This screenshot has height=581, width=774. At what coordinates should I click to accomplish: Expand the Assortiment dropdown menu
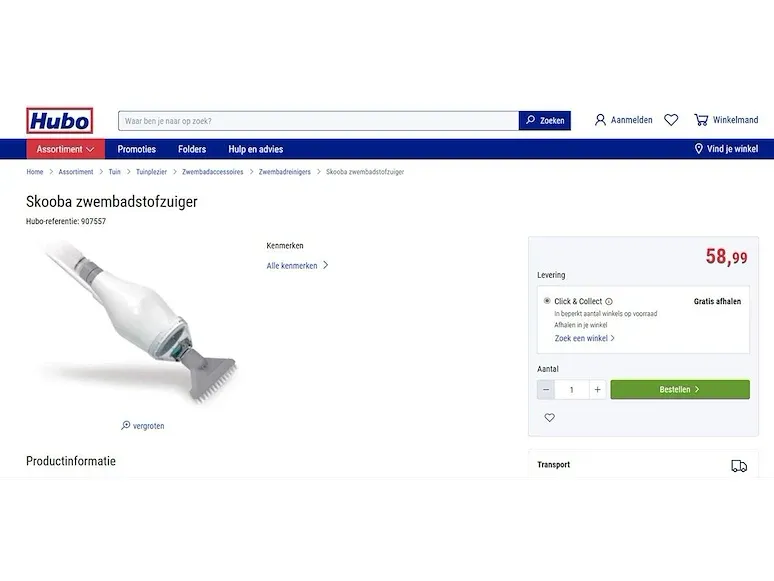[x=65, y=149]
